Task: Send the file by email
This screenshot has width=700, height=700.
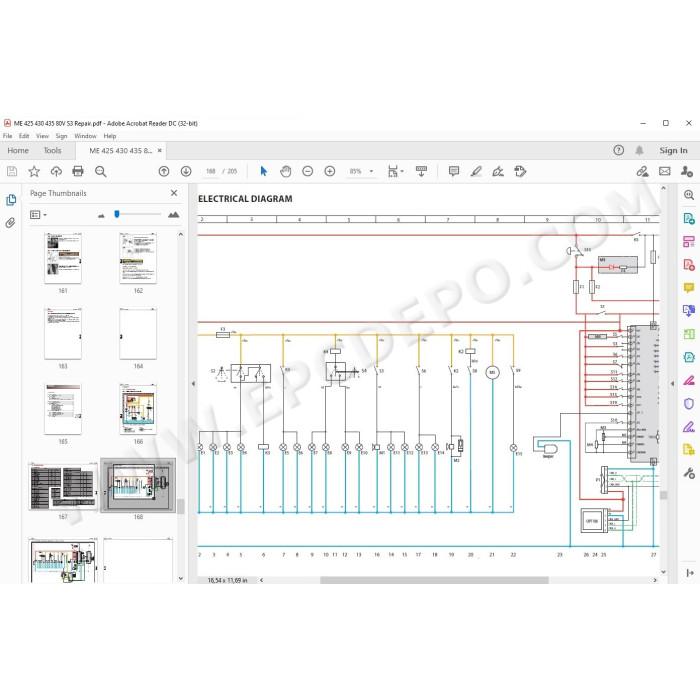Action: click(x=665, y=171)
